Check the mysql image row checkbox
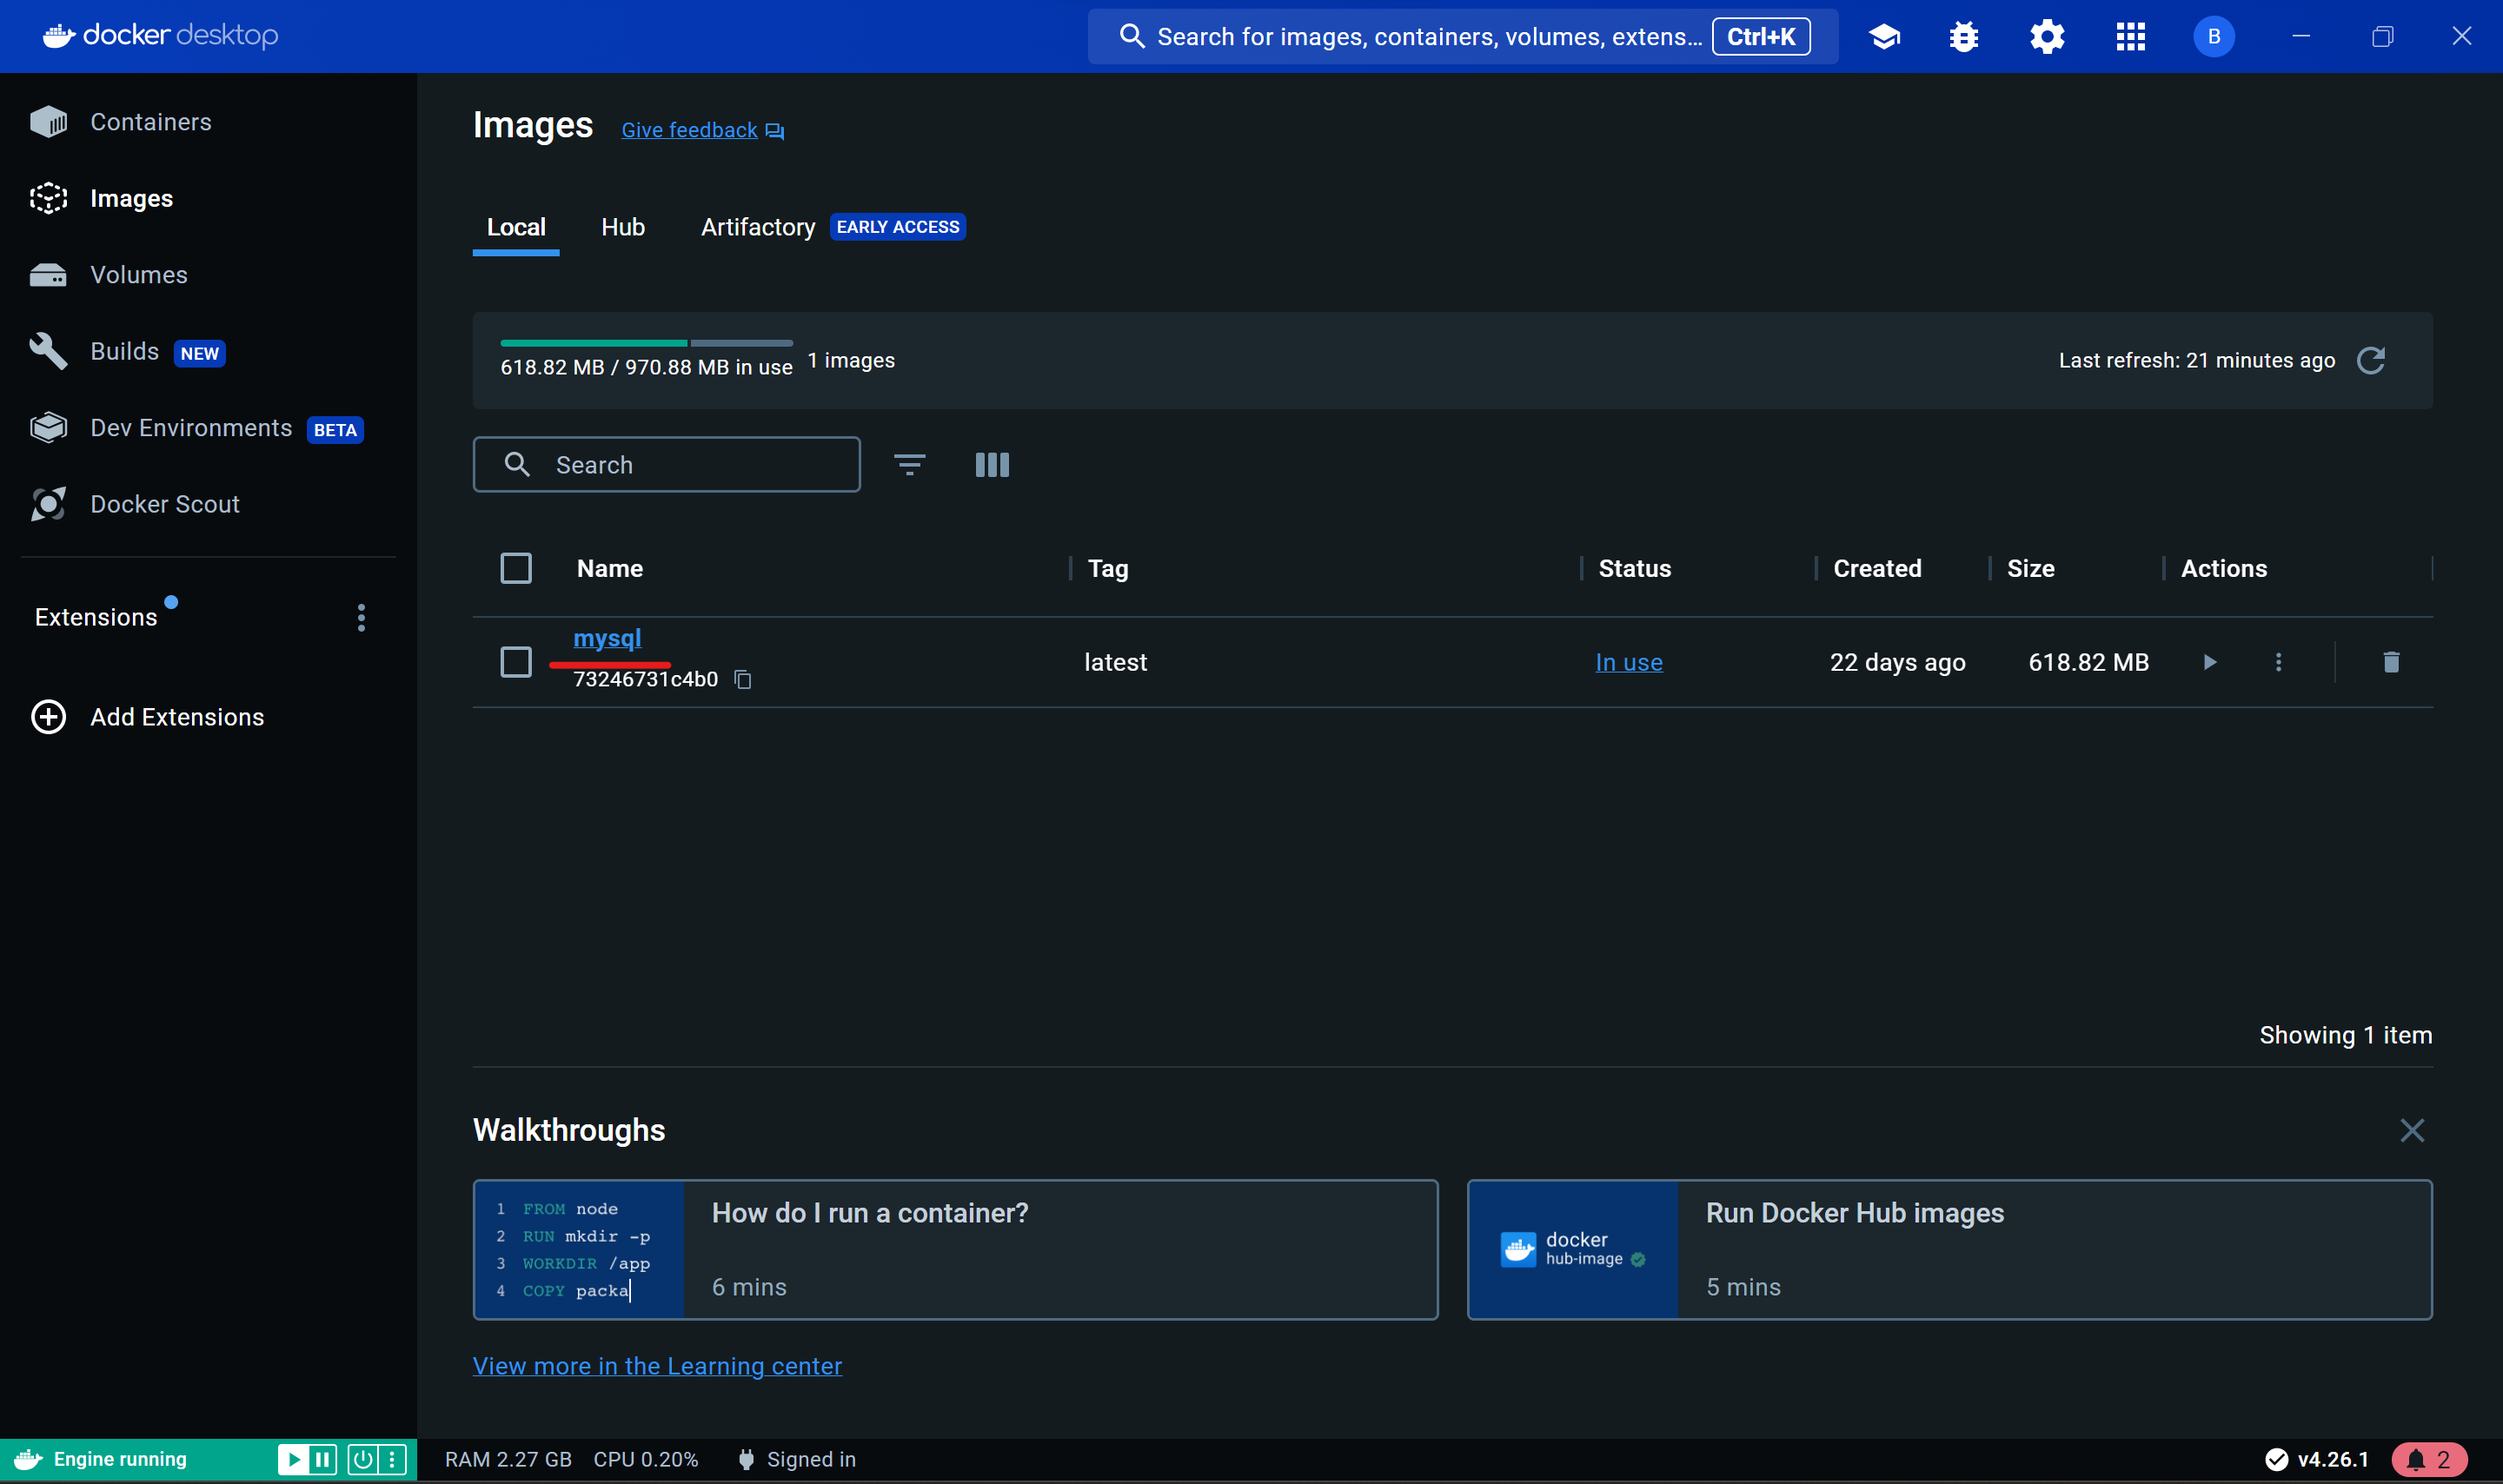Viewport: 2503px width, 1484px height. pos(516,662)
